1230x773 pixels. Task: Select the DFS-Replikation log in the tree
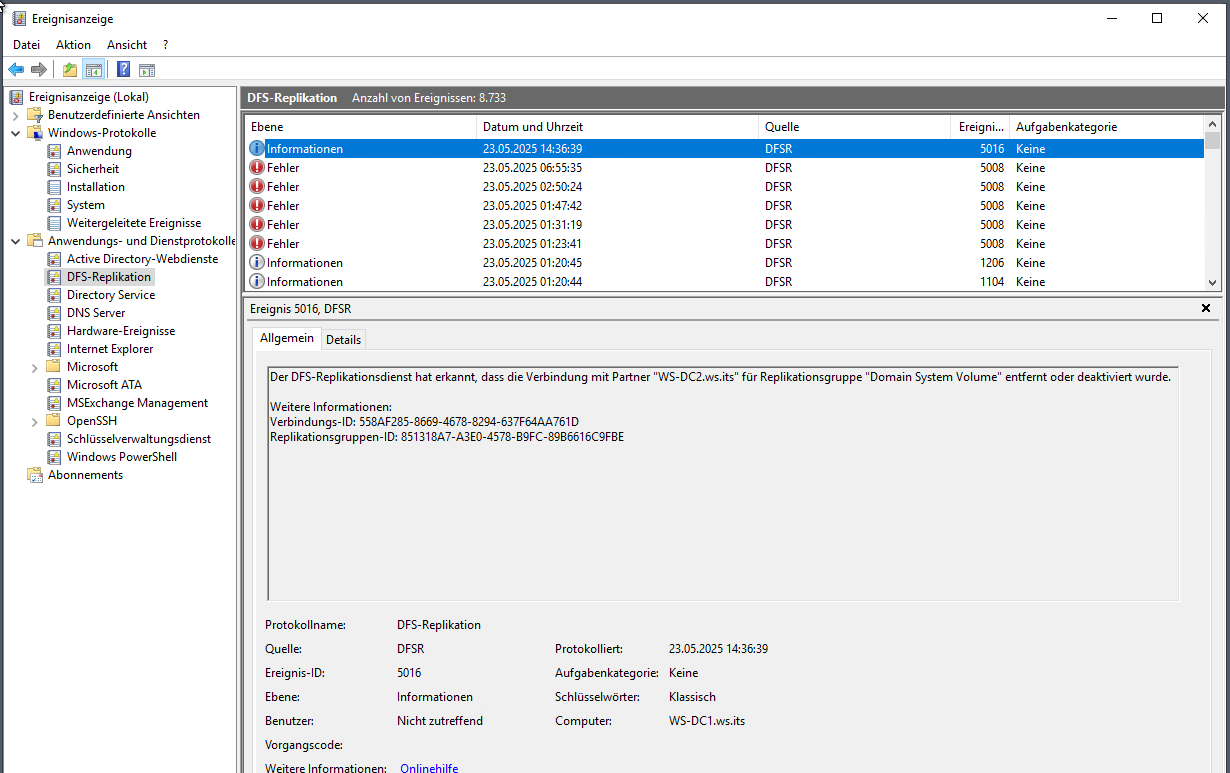pyautogui.click(x=109, y=277)
